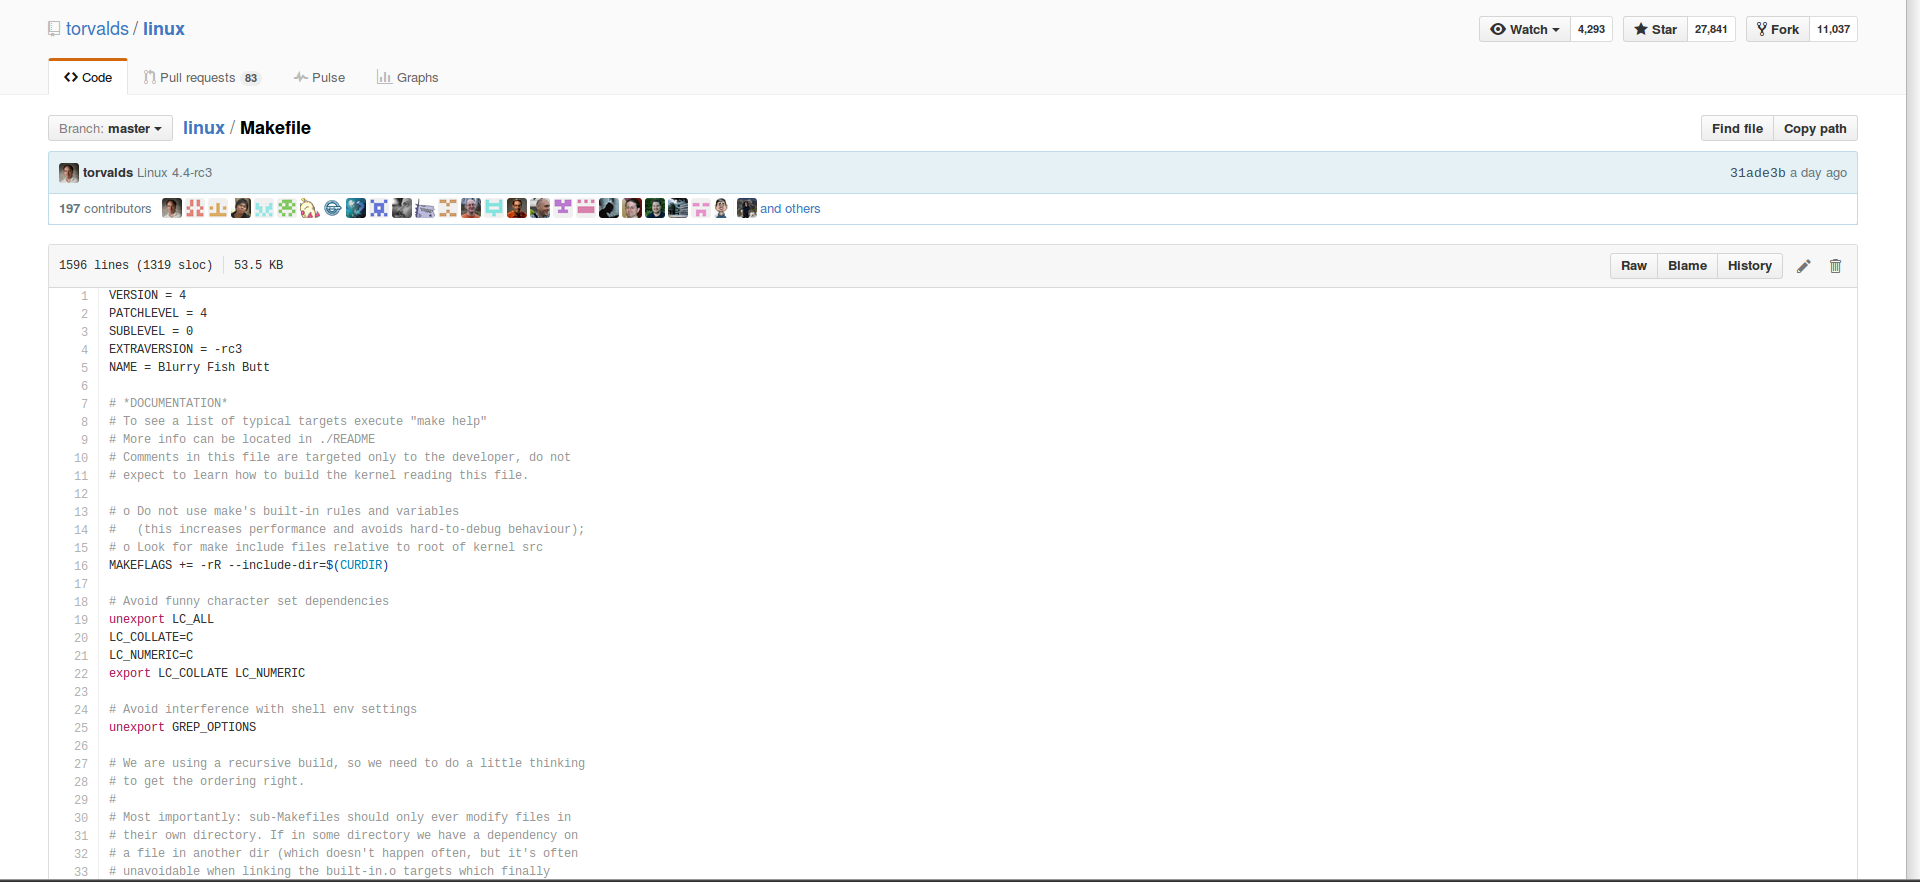1920x882 pixels.
Task: Click the 'and others' contributors link
Action: tap(790, 209)
